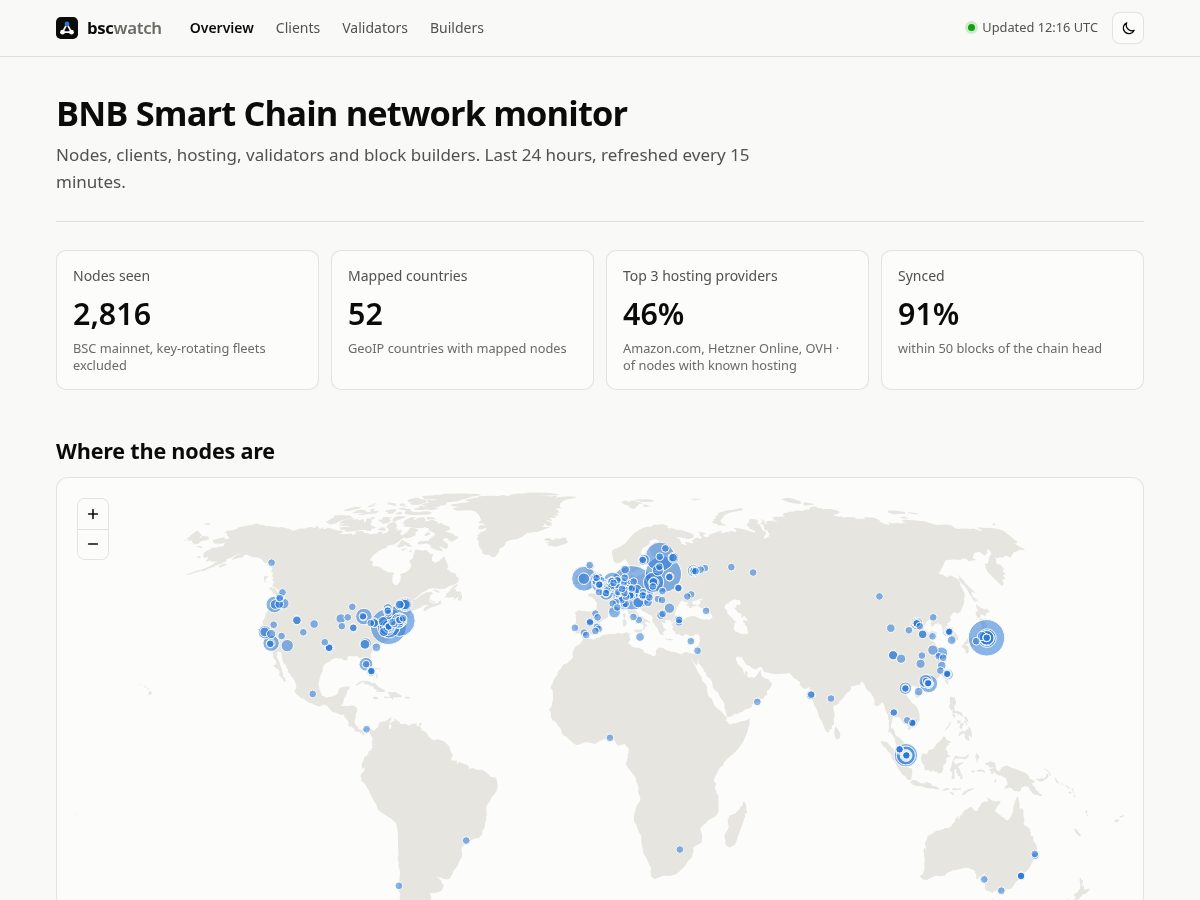Click the 'BNB Smart Chain network monitor' title
Image resolution: width=1200 pixels, height=900 pixels.
pos(342,114)
